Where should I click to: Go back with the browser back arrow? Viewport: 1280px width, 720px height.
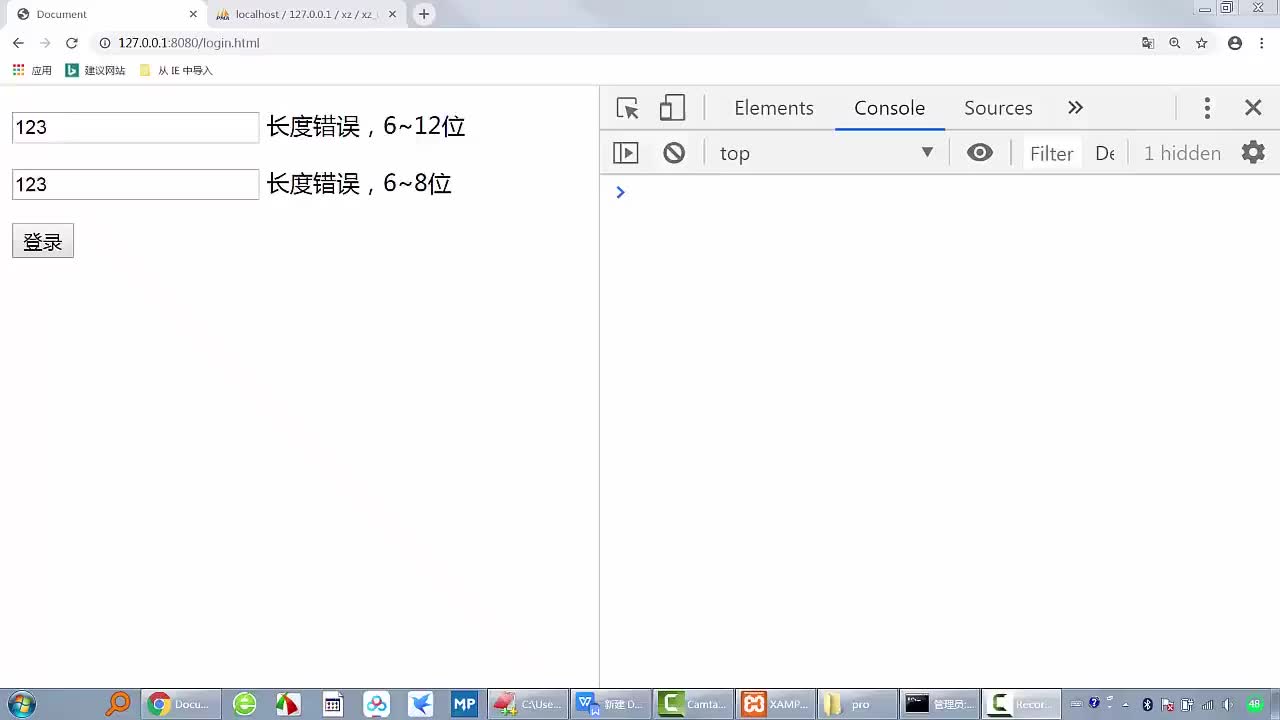tap(18, 43)
